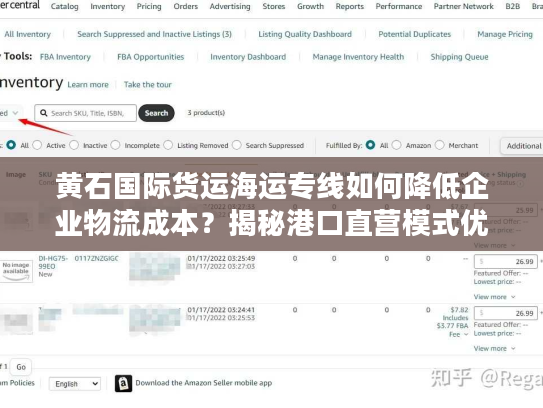The height and width of the screenshot is (408, 543).
Task: Click the No image available thumbnail
Action: [16, 271]
